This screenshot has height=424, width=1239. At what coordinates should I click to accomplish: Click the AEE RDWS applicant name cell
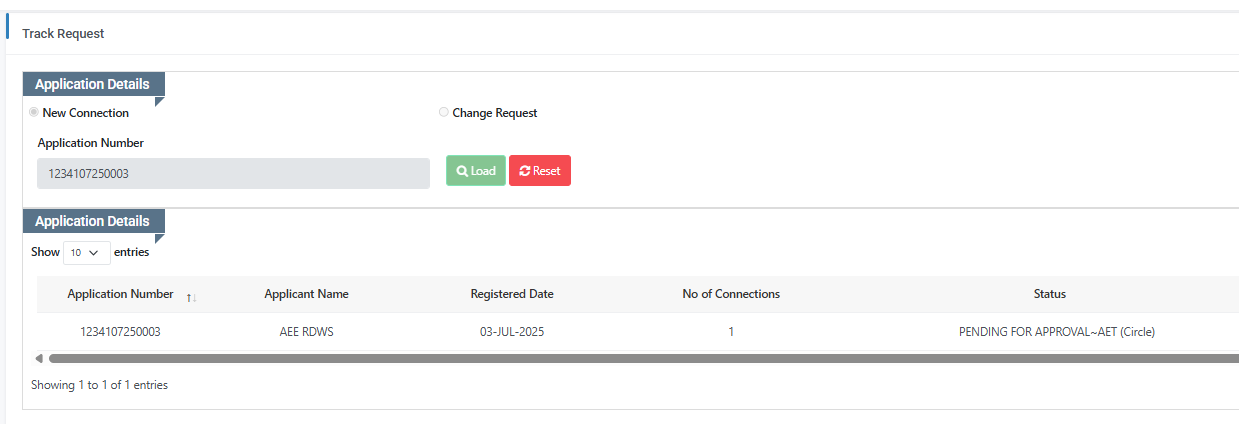[x=306, y=332]
